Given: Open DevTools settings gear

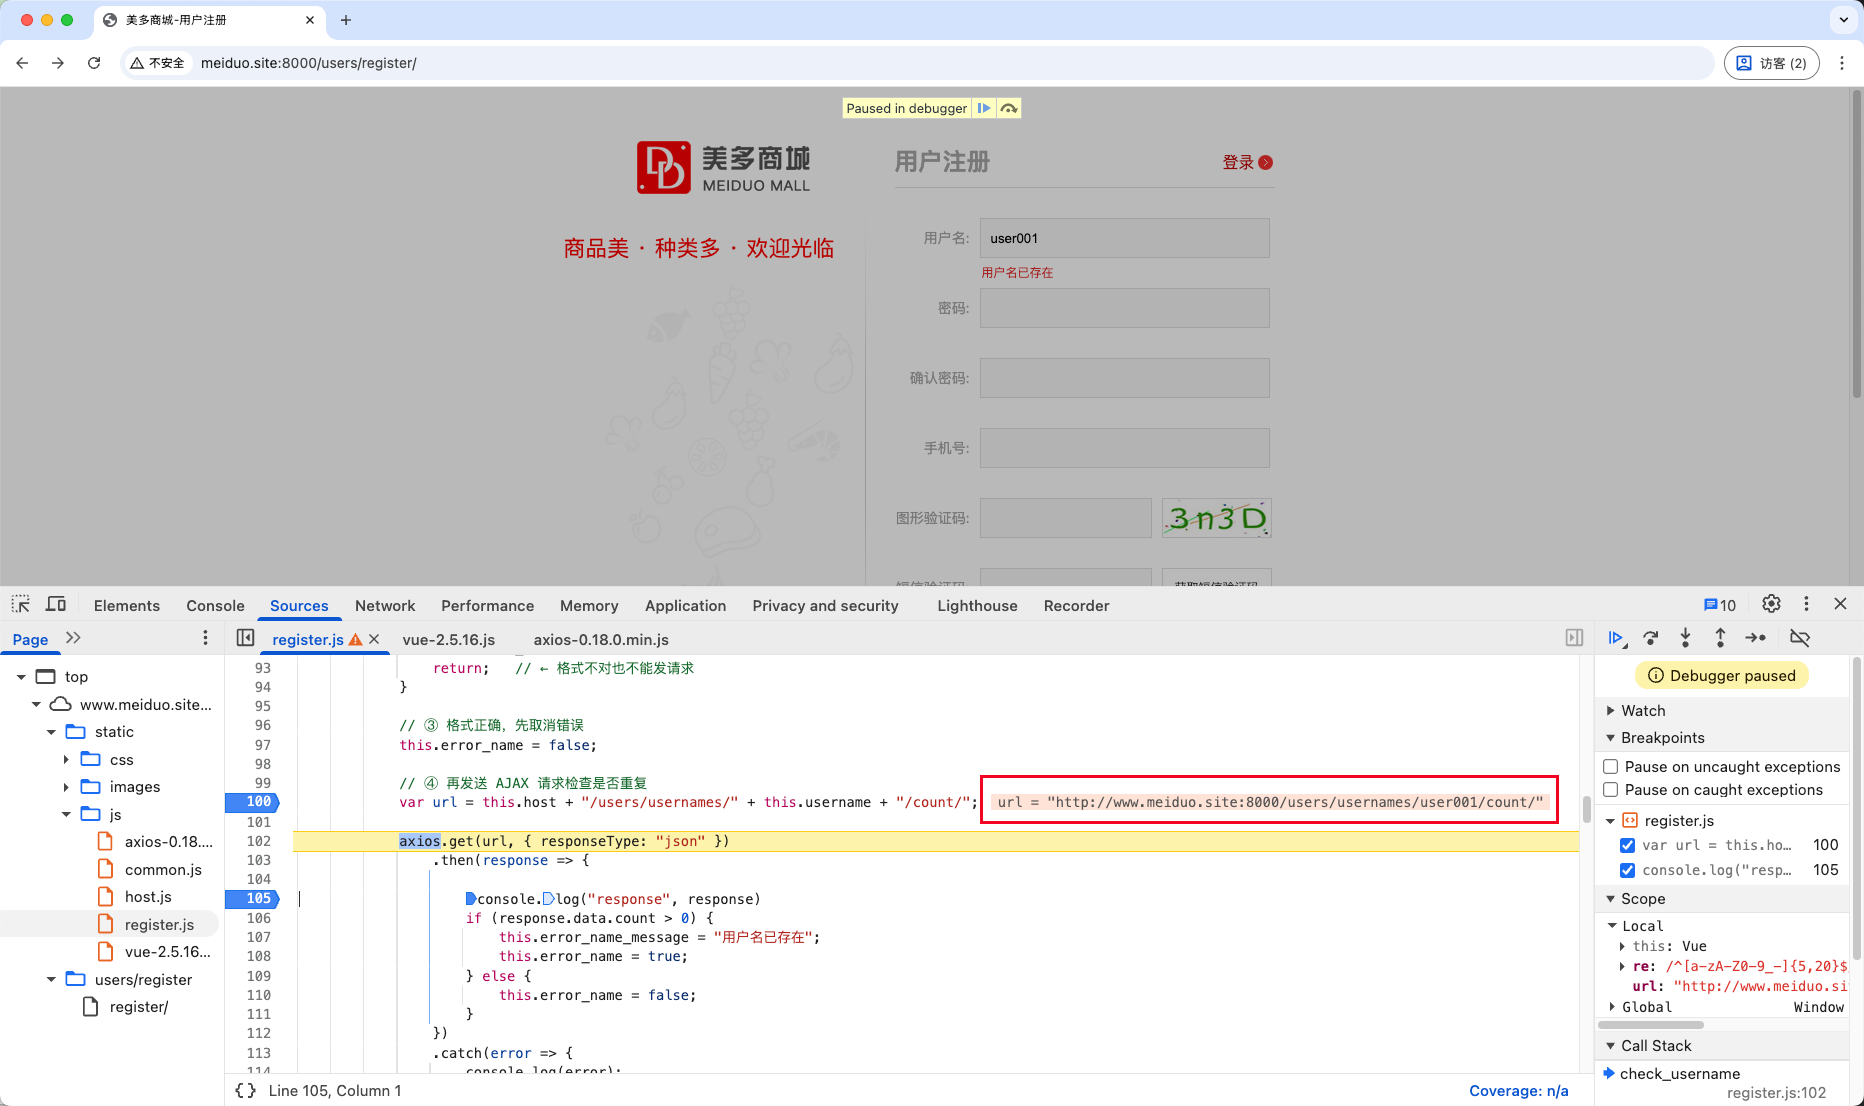Looking at the screenshot, I should (1771, 604).
